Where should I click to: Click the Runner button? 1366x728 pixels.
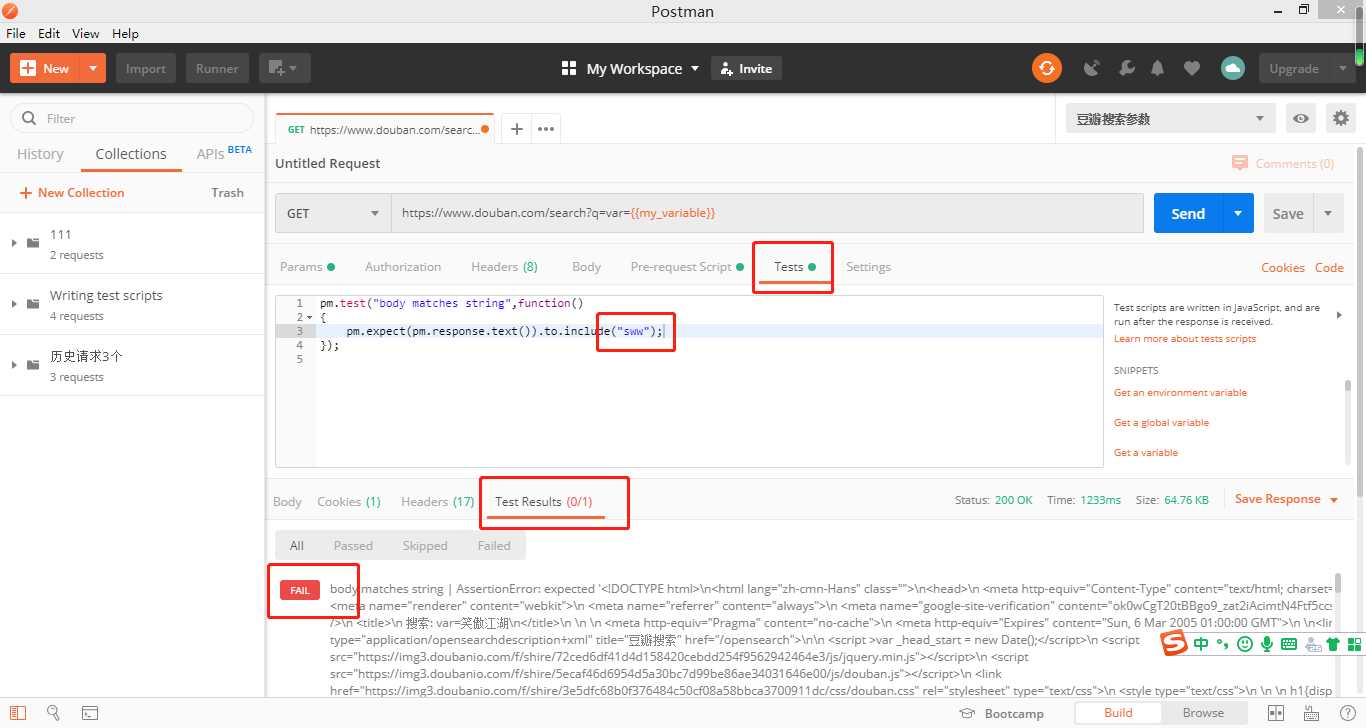[x=217, y=68]
